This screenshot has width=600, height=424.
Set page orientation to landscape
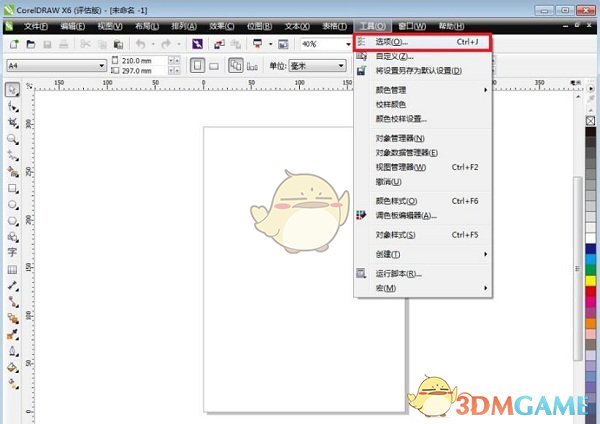tap(214, 66)
